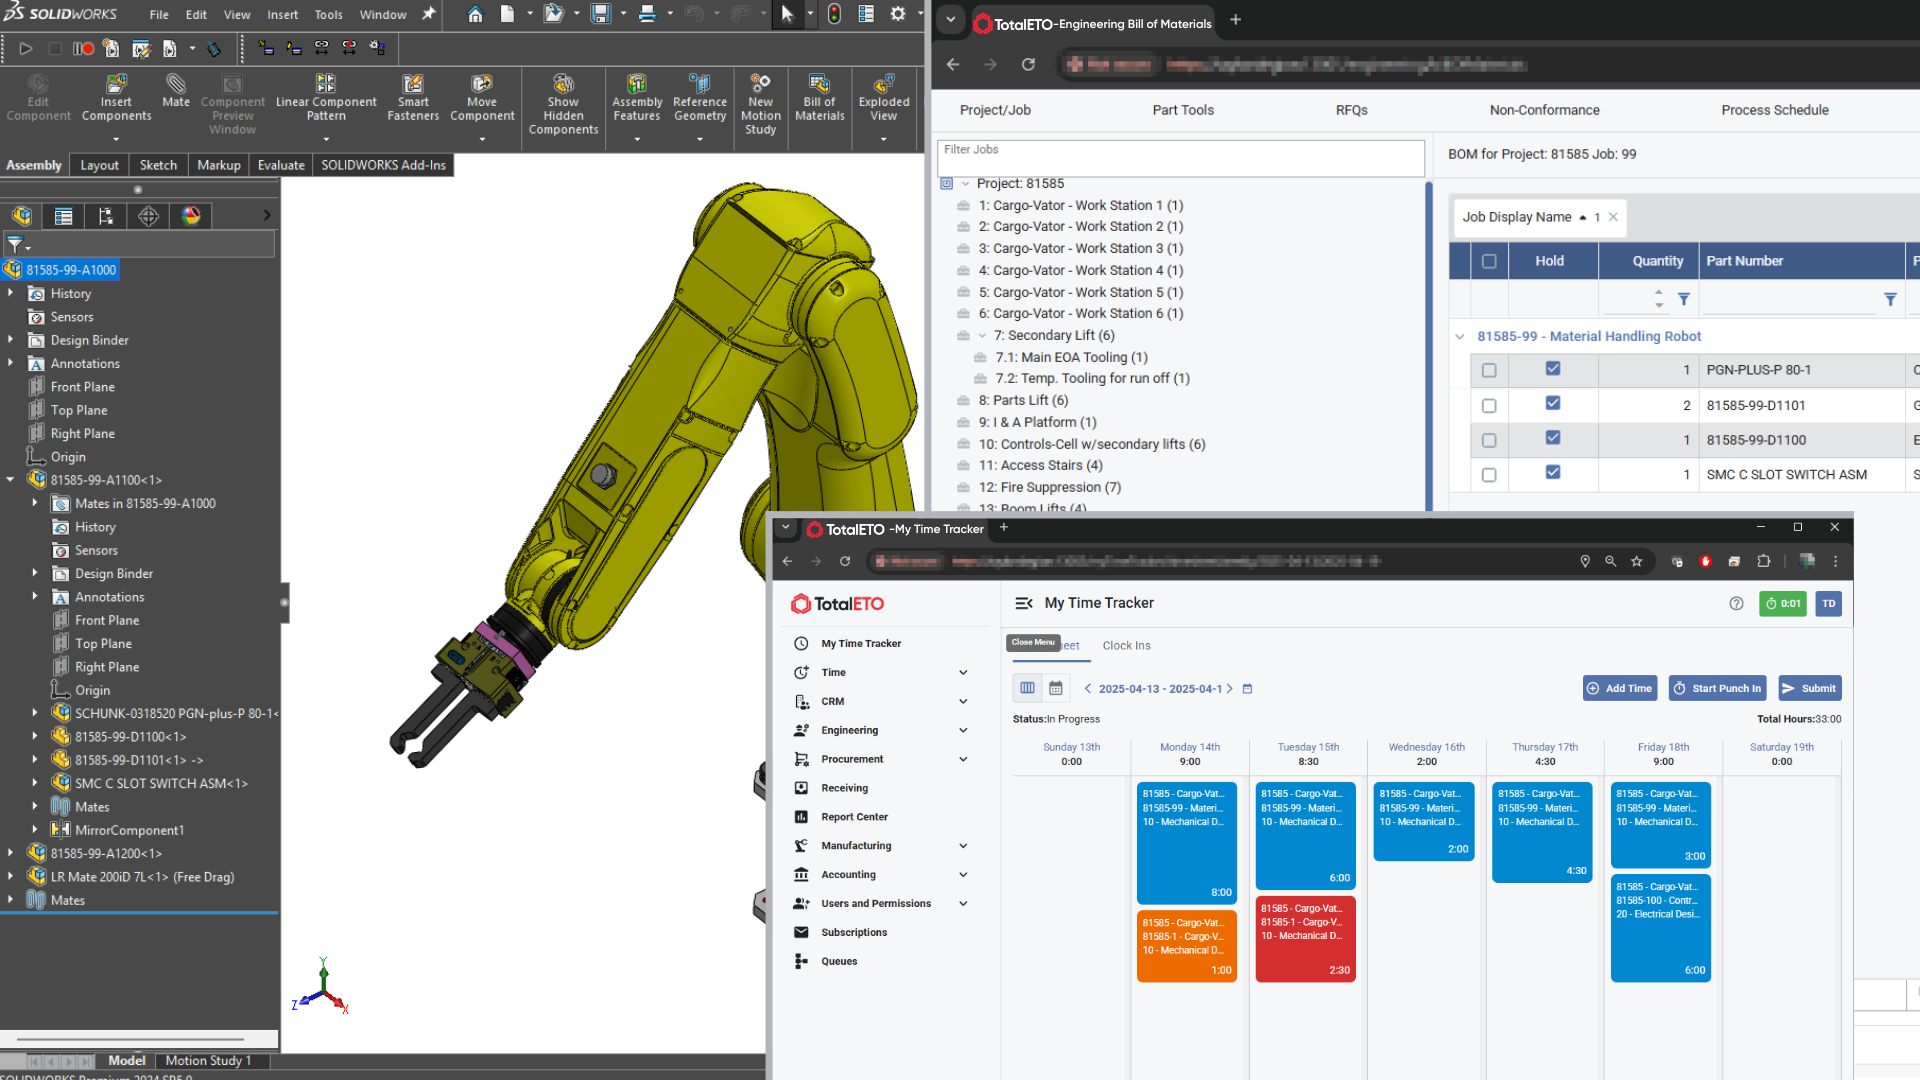Click the Start Punch In button
This screenshot has height=1080, width=1920.
[1717, 688]
